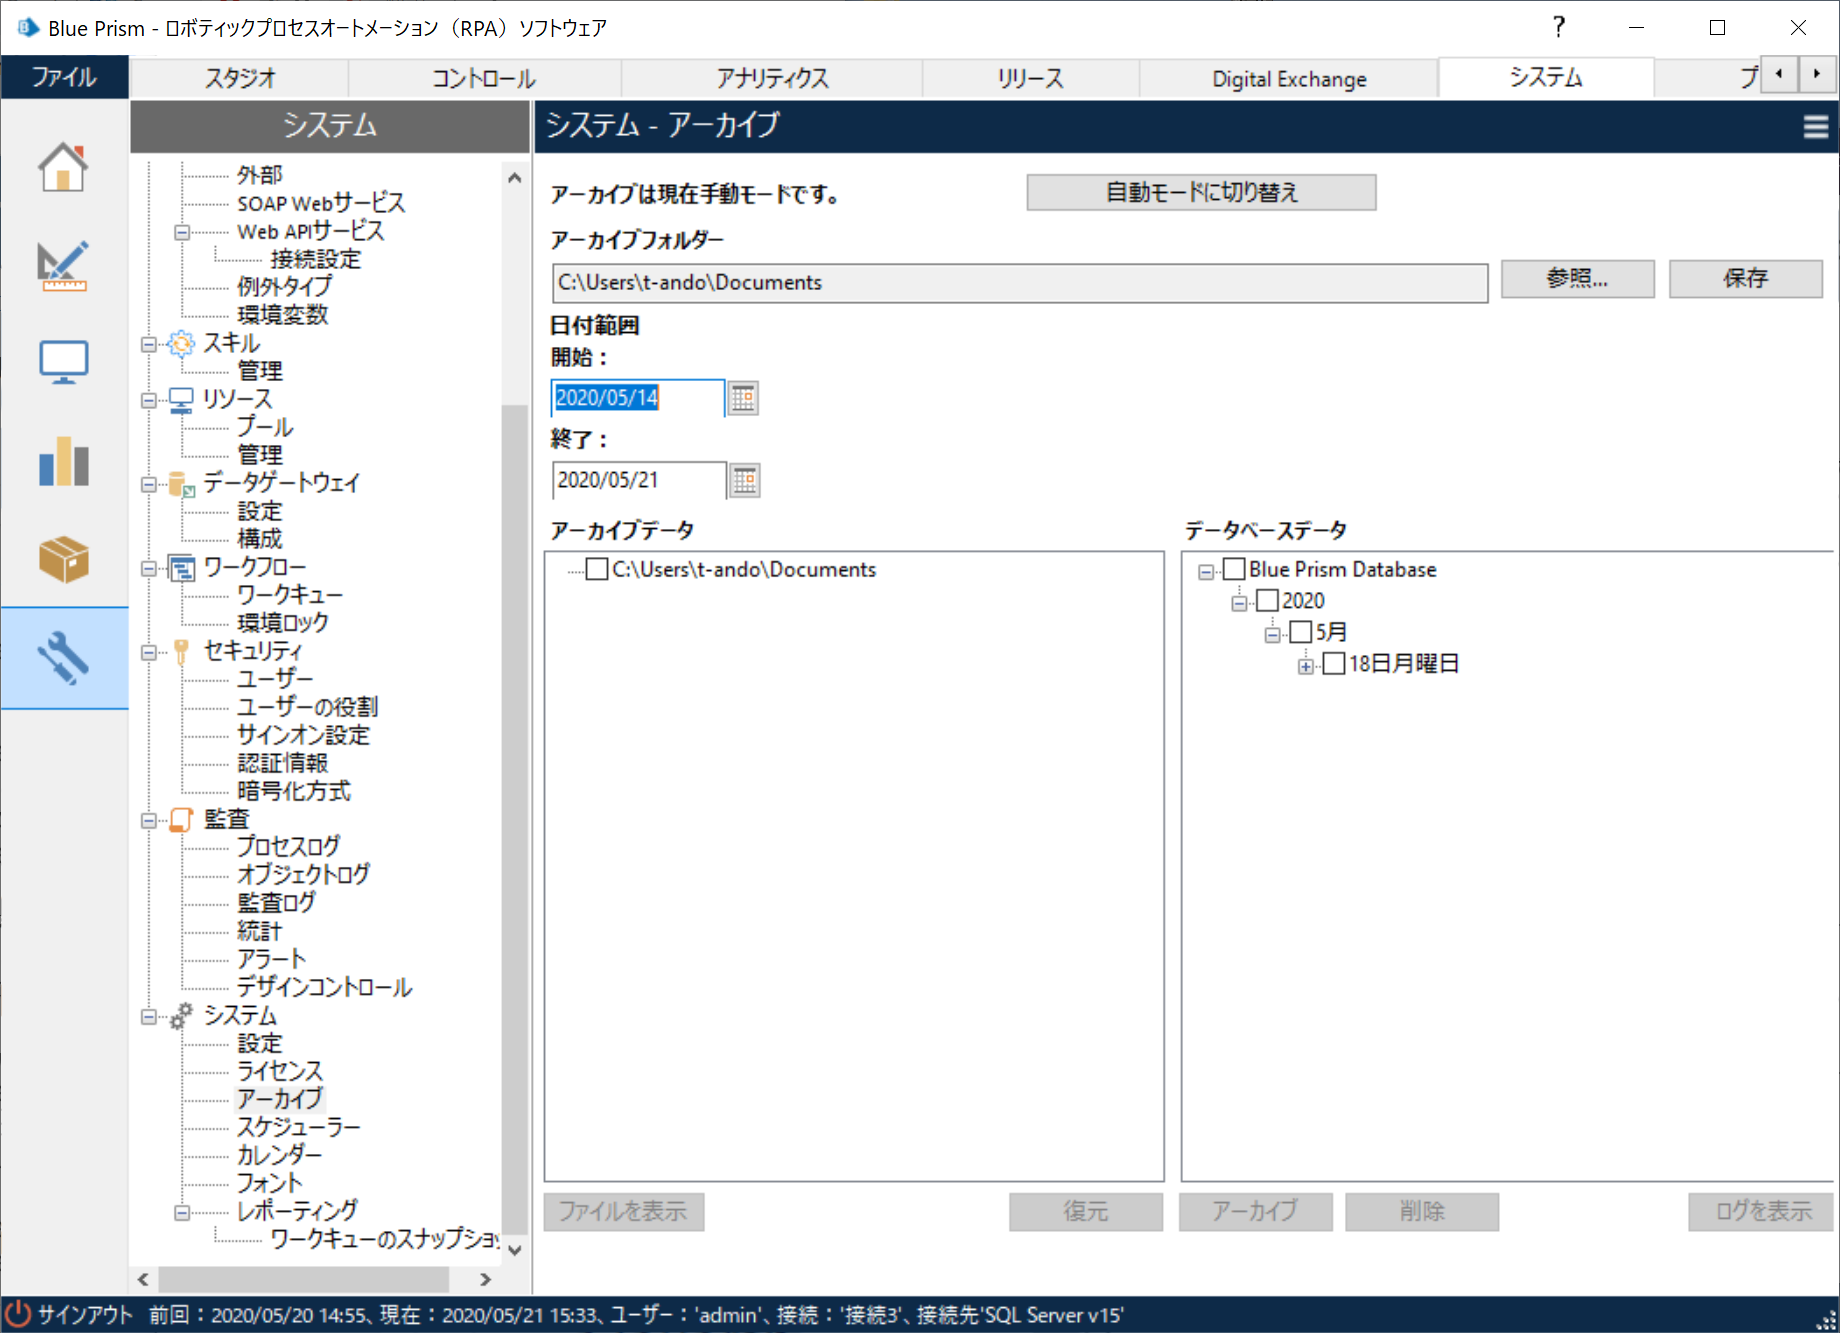Click the 参照... browse button
The image size is (1840, 1333).
pyautogui.click(x=1577, y=278)
